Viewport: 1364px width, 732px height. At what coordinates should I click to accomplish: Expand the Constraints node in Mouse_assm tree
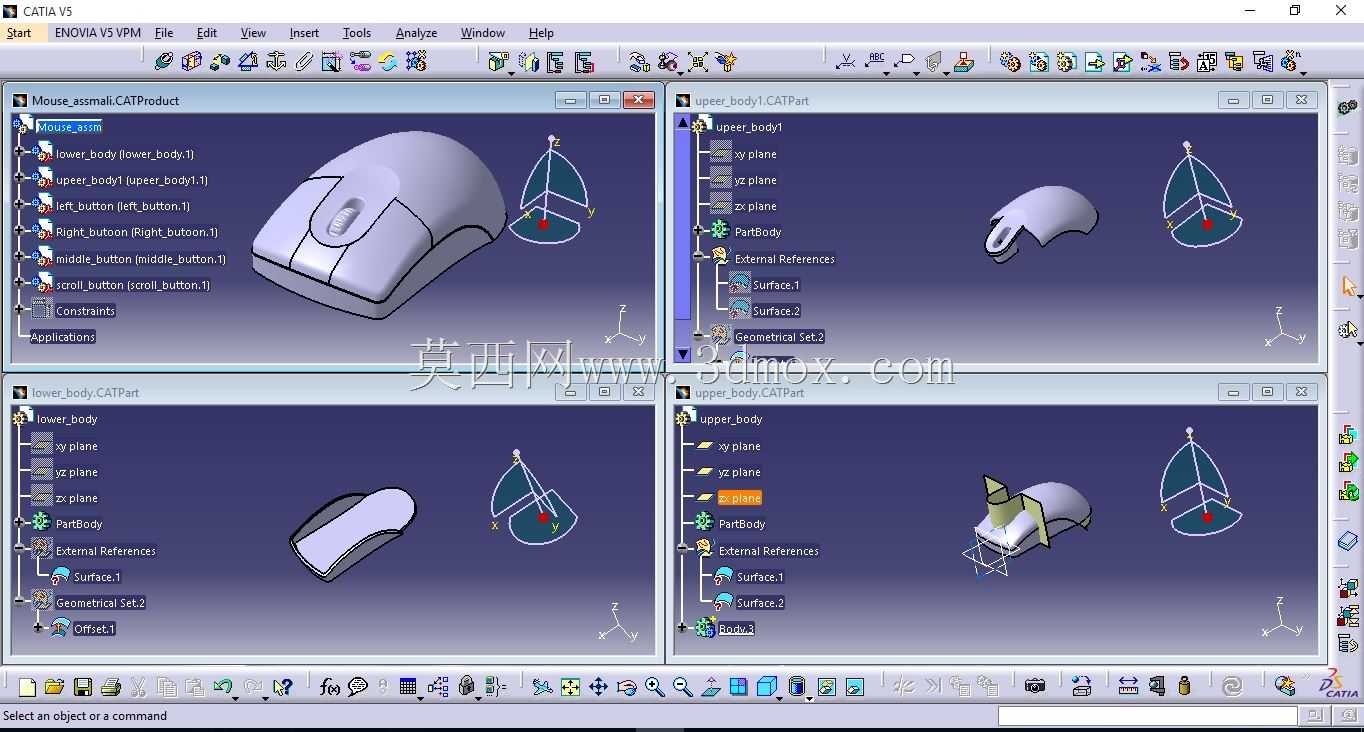click(x=19, y=309)
